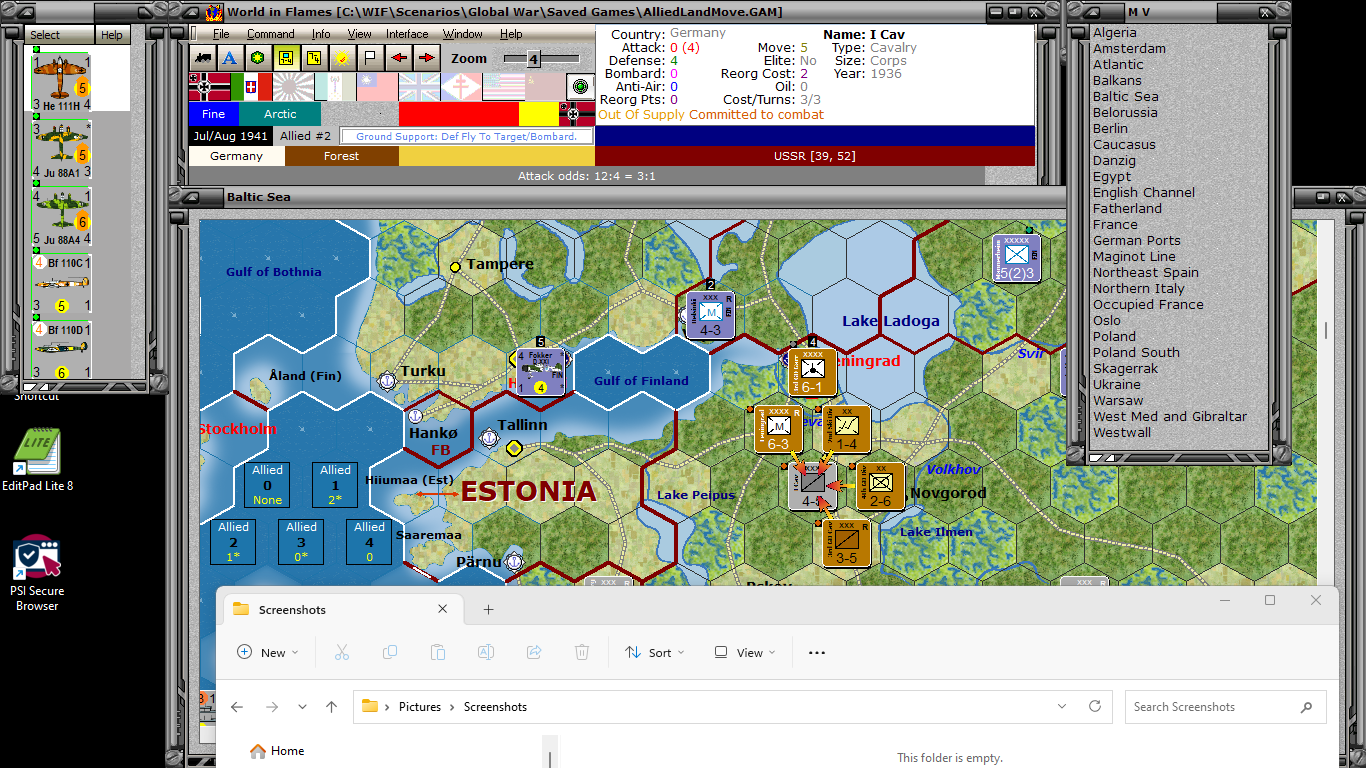Click the sun weather toolbar icon

pyautogui.click(x=342, y=58)
